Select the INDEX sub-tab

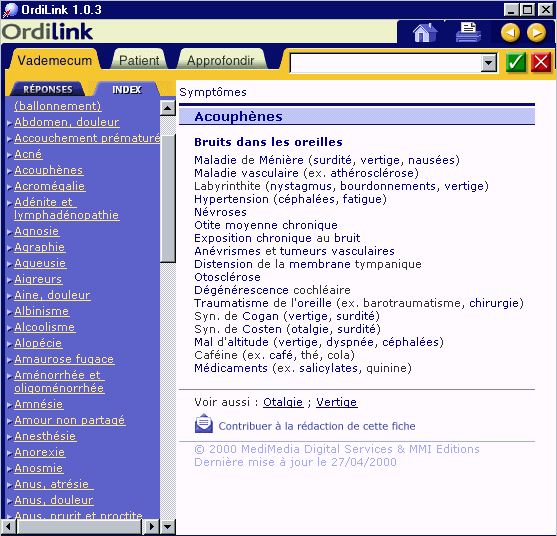coord(127,90)
